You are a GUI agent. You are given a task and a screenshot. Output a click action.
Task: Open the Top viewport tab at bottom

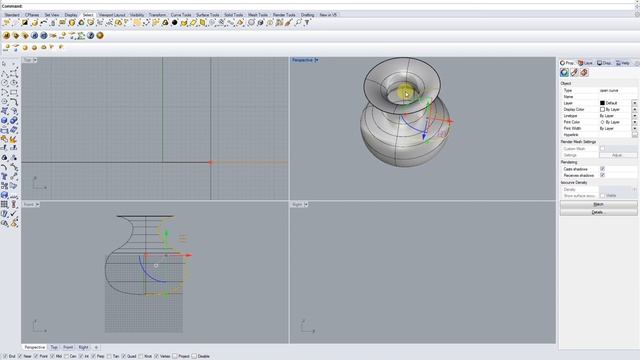54,347
